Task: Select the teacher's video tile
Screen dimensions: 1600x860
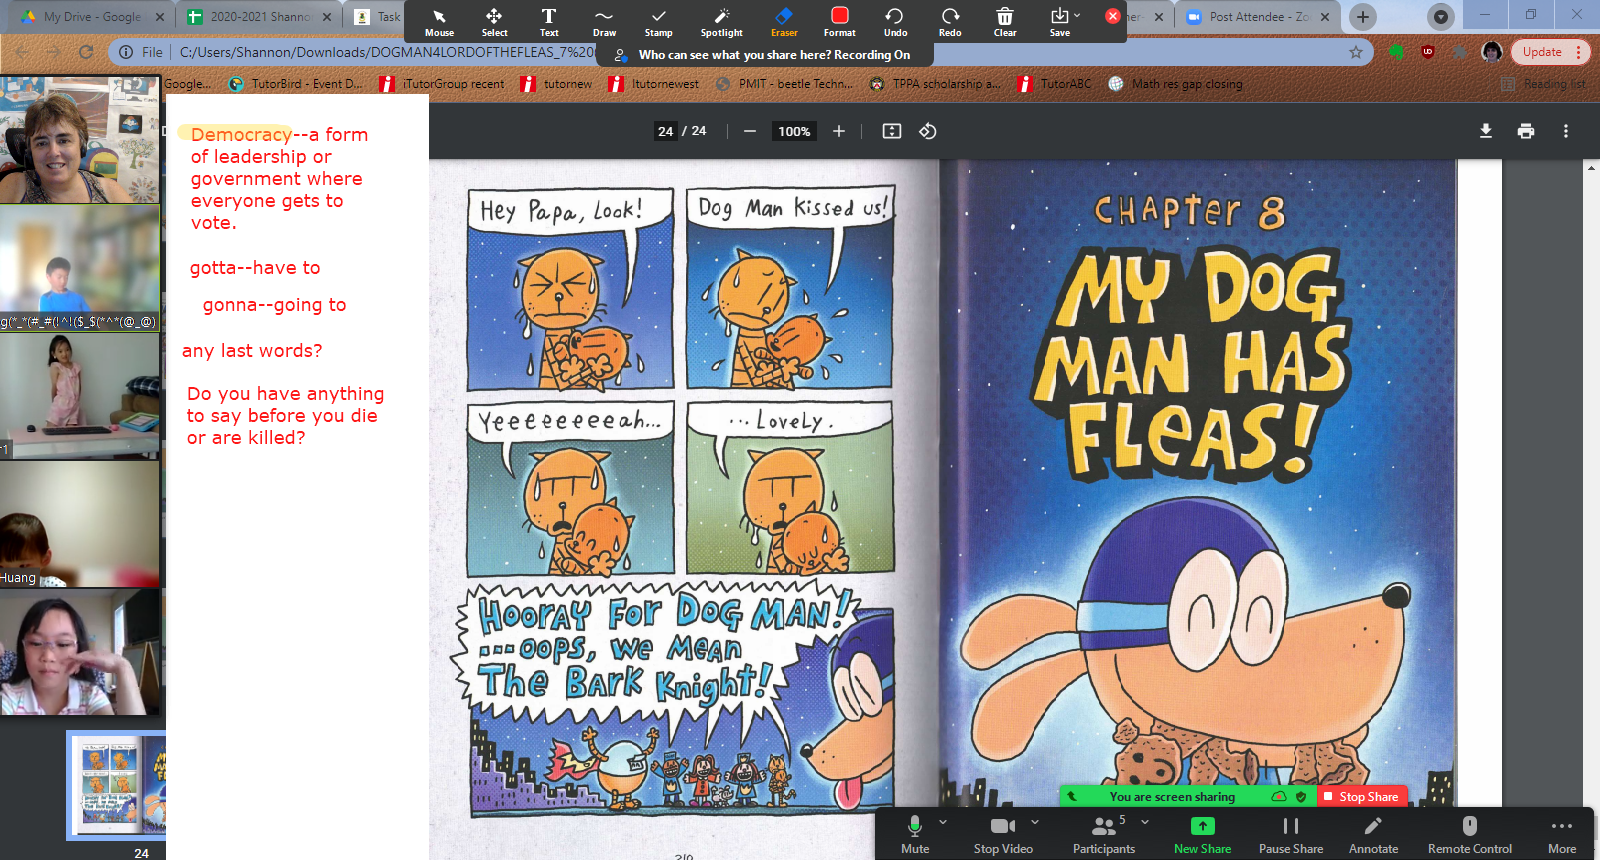Action: click(80, 140)
